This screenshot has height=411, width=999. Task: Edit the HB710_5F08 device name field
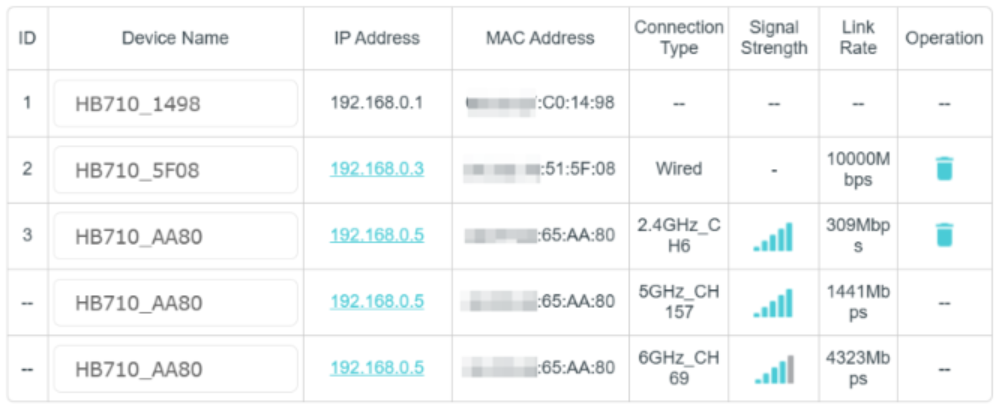click(176, 170)
